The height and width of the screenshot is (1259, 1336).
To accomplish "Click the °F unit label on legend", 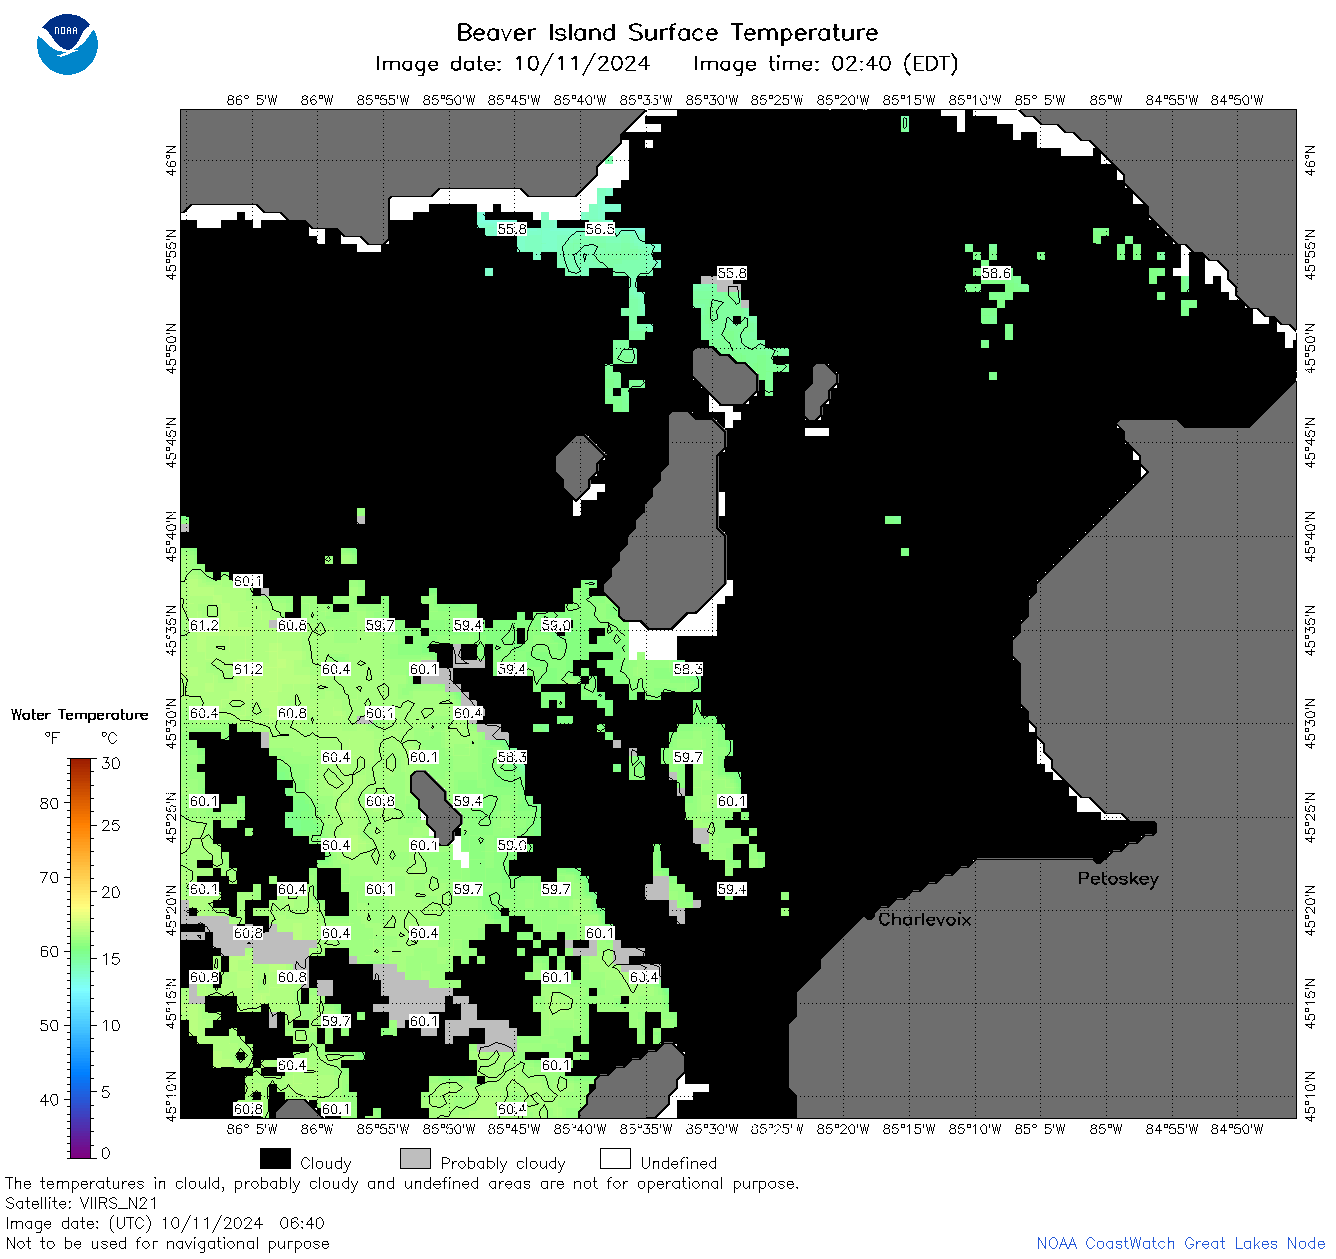I will tap(52, 738).
